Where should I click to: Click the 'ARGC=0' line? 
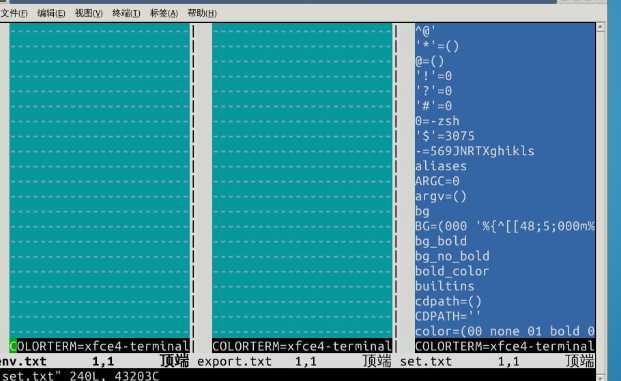[x=437, y=181]
